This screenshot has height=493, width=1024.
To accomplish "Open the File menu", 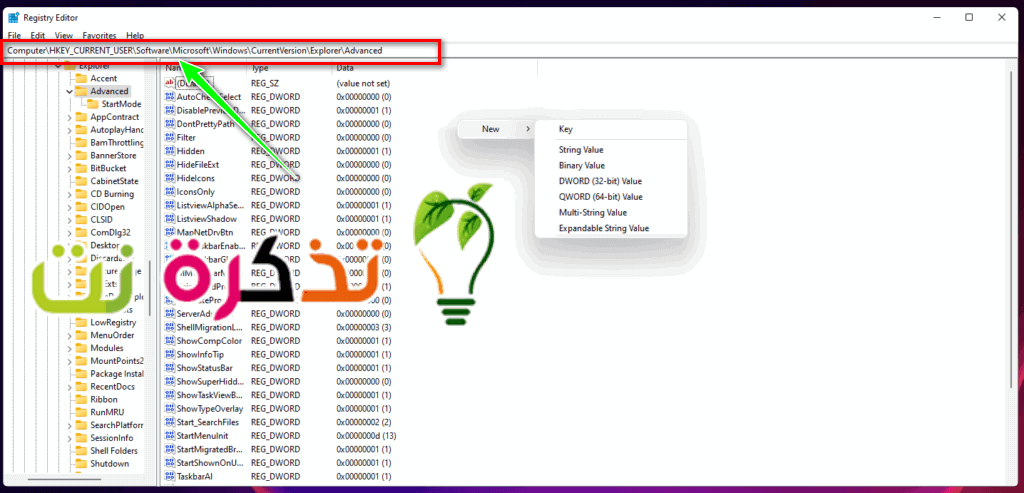I will pos(14,35).
